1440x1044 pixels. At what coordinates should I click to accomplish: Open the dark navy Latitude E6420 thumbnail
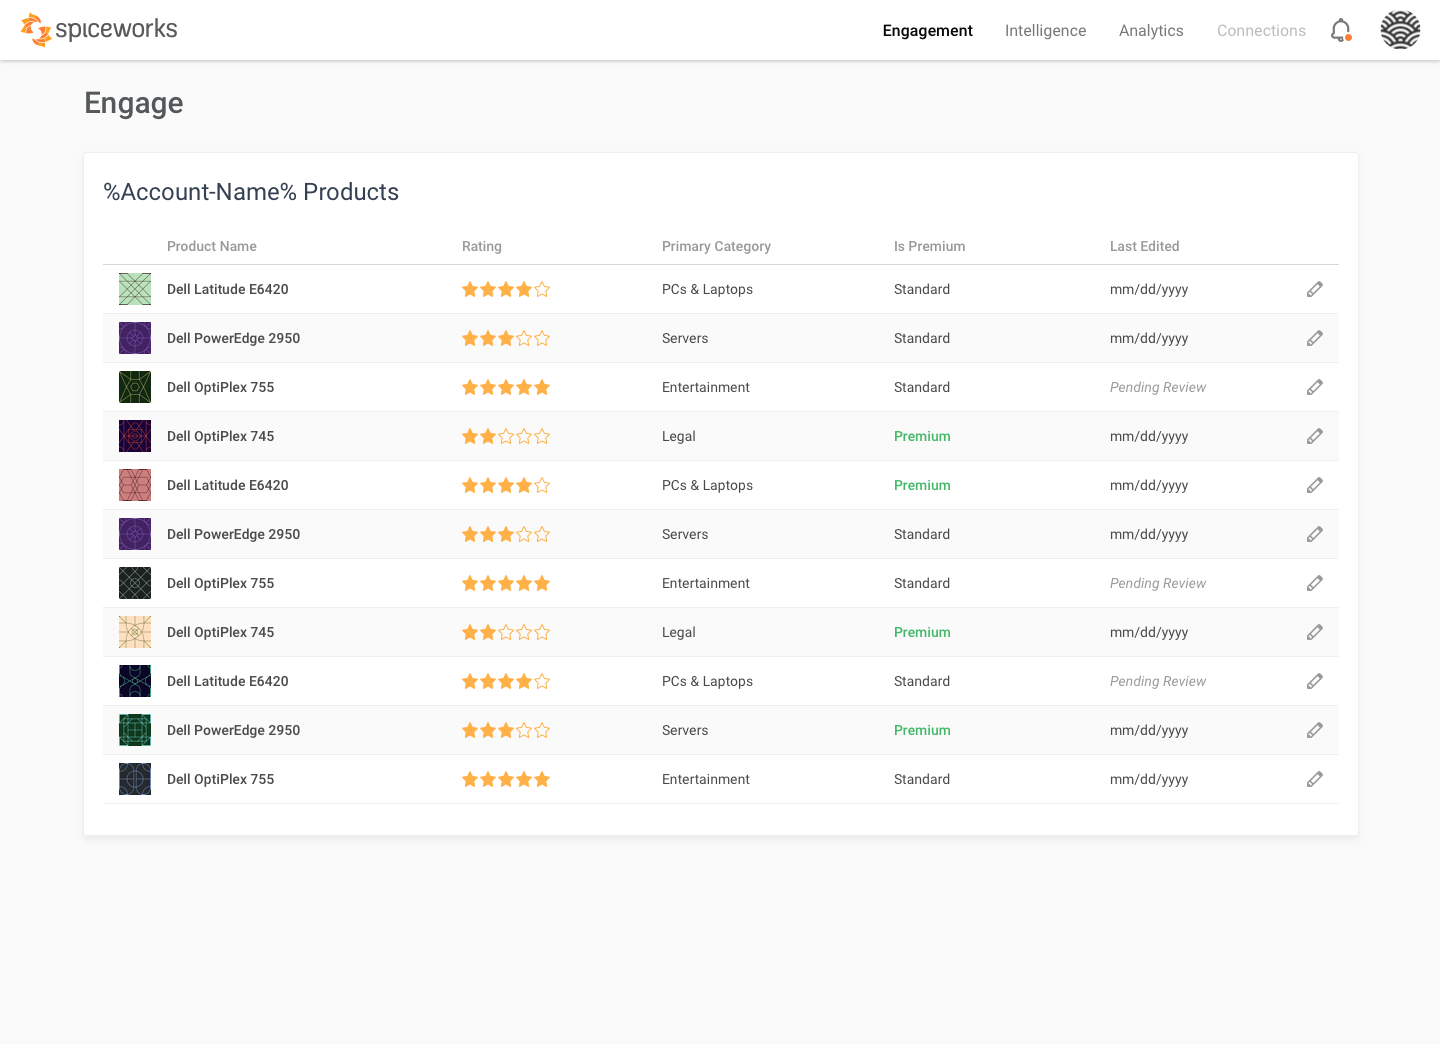coord(135,681)
